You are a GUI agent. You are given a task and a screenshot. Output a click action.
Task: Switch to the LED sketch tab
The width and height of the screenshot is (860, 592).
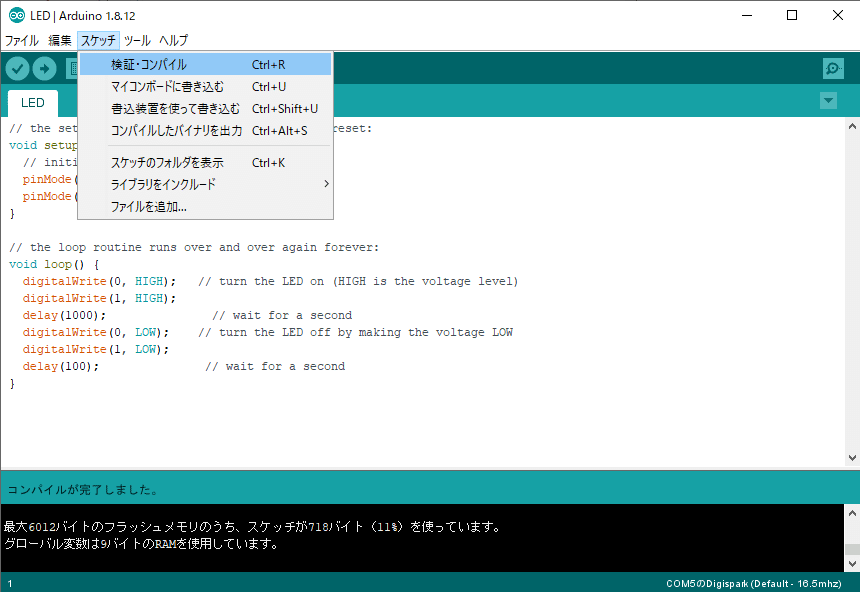coord(33,103)
